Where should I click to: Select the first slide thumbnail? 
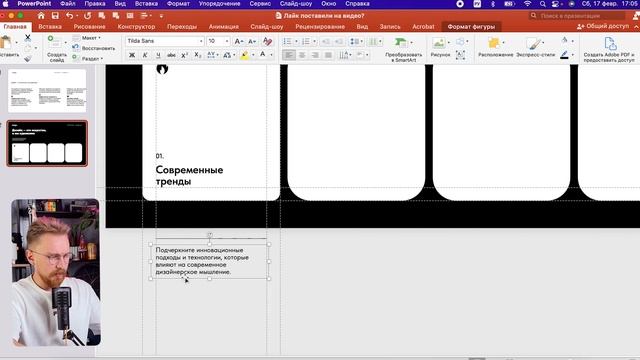[47, 91]
